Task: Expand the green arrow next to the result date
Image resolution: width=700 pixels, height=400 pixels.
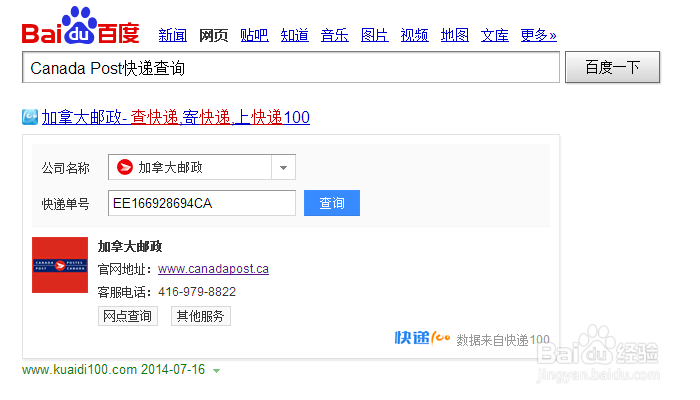Action: point(217,371)
